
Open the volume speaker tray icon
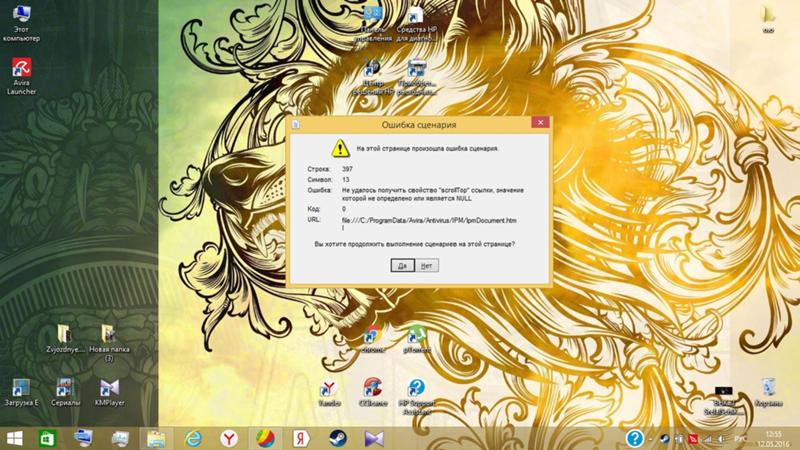721,438
